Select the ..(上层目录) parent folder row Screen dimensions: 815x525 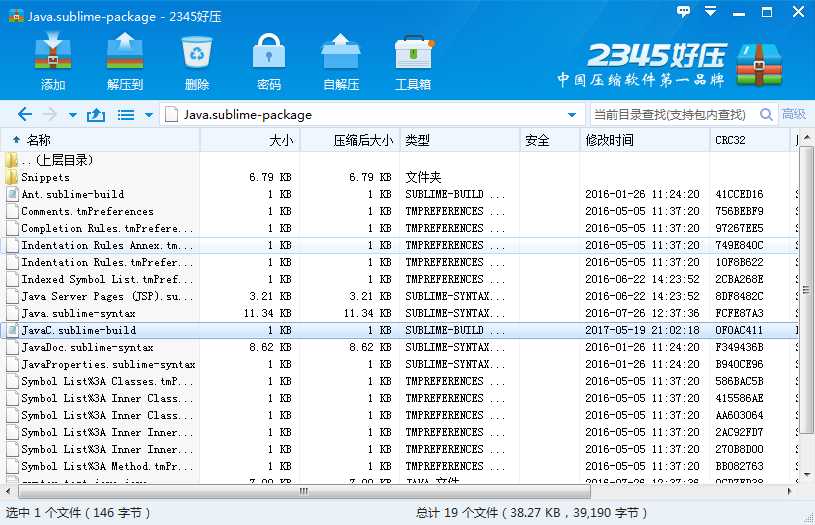click(399, 160)
